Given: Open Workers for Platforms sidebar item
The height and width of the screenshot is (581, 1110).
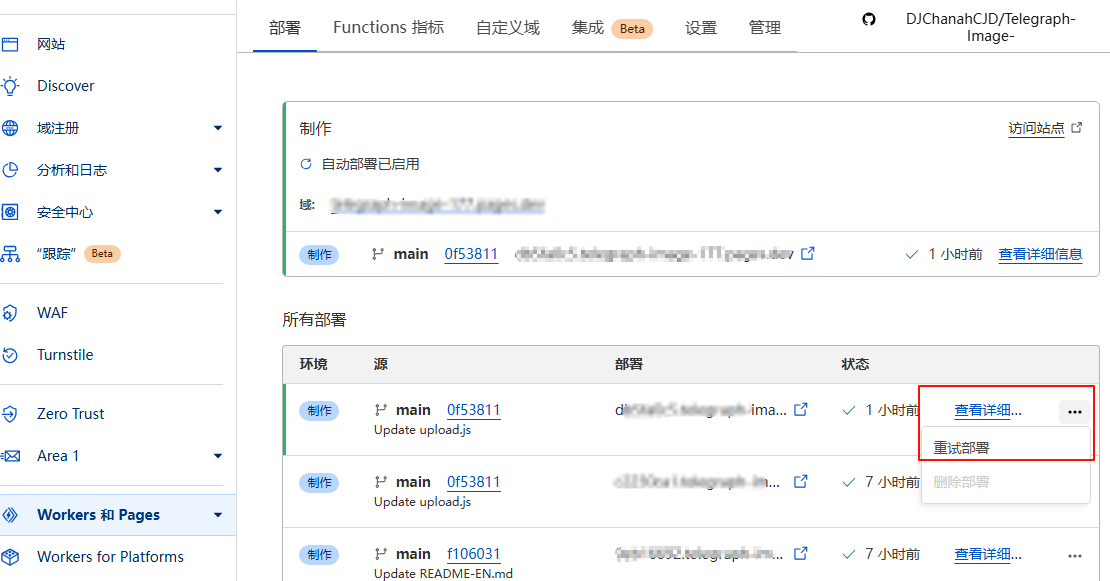Looking at the screenshot, I should point(110,557).
